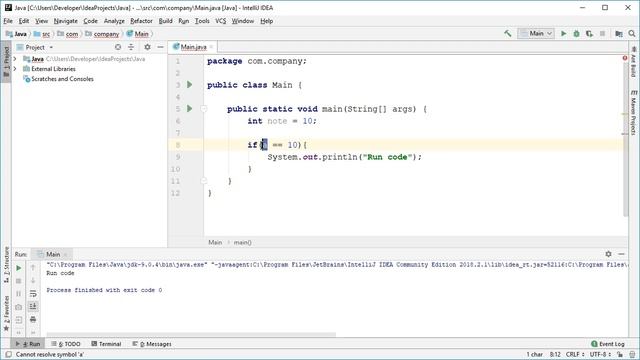Image resolution: width=640 pixels, height=360 pixels.
Task: Print console output icon
Action: (33, 319)
